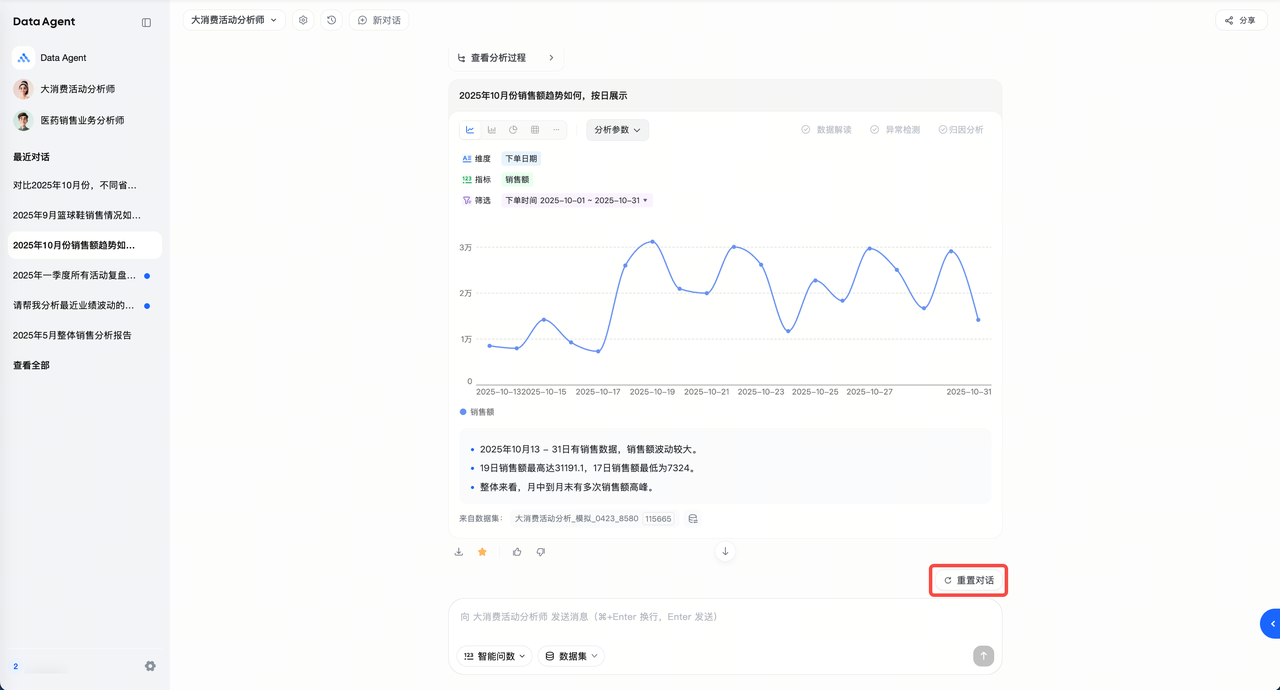The width and height of the screenshot is (1280, 690).
Task: Open the 分析参数 dropdown
Action: pyautogui.click(x=617, y=130)
